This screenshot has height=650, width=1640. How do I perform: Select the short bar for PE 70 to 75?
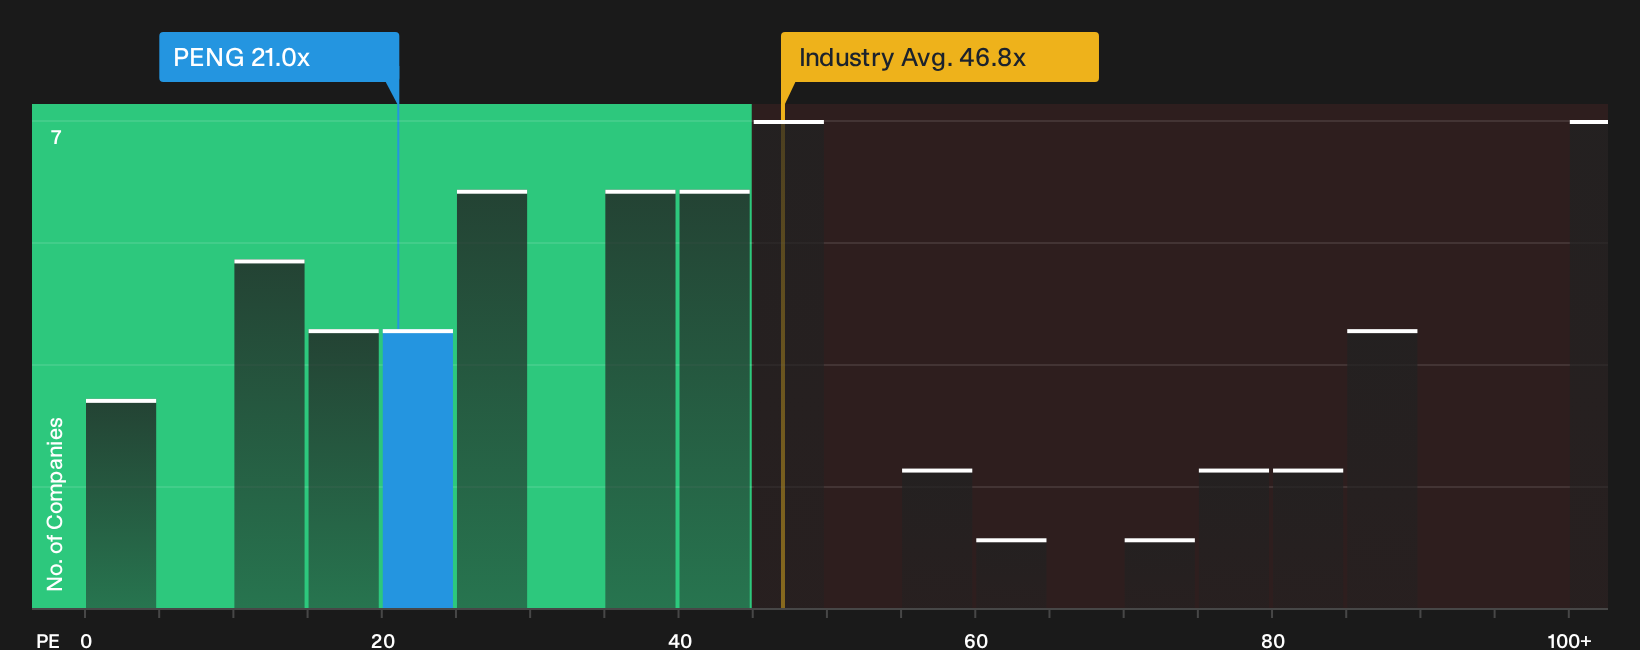pos(1160,574)
